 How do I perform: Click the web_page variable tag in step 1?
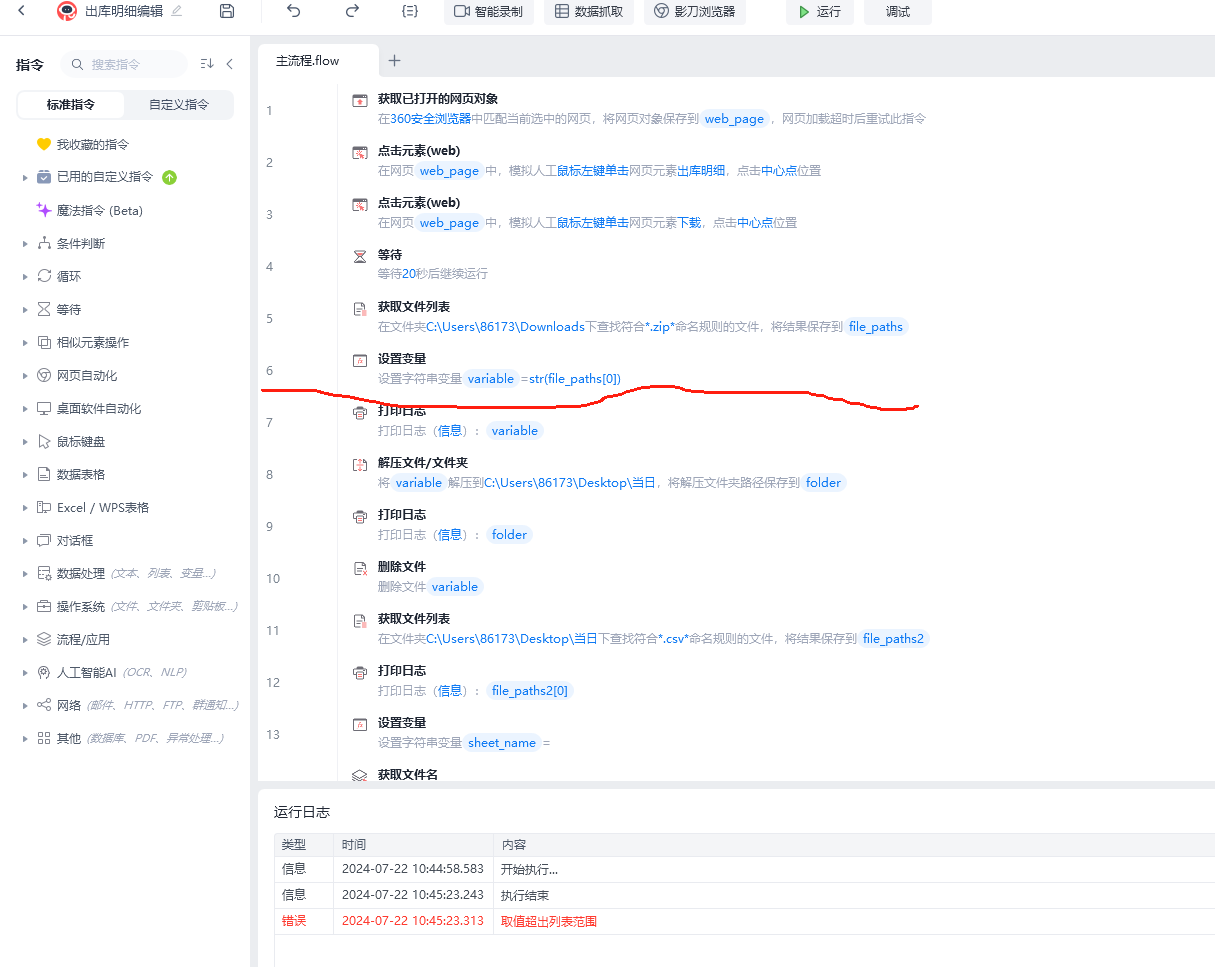pyautogui.click(x=734, y=118)
